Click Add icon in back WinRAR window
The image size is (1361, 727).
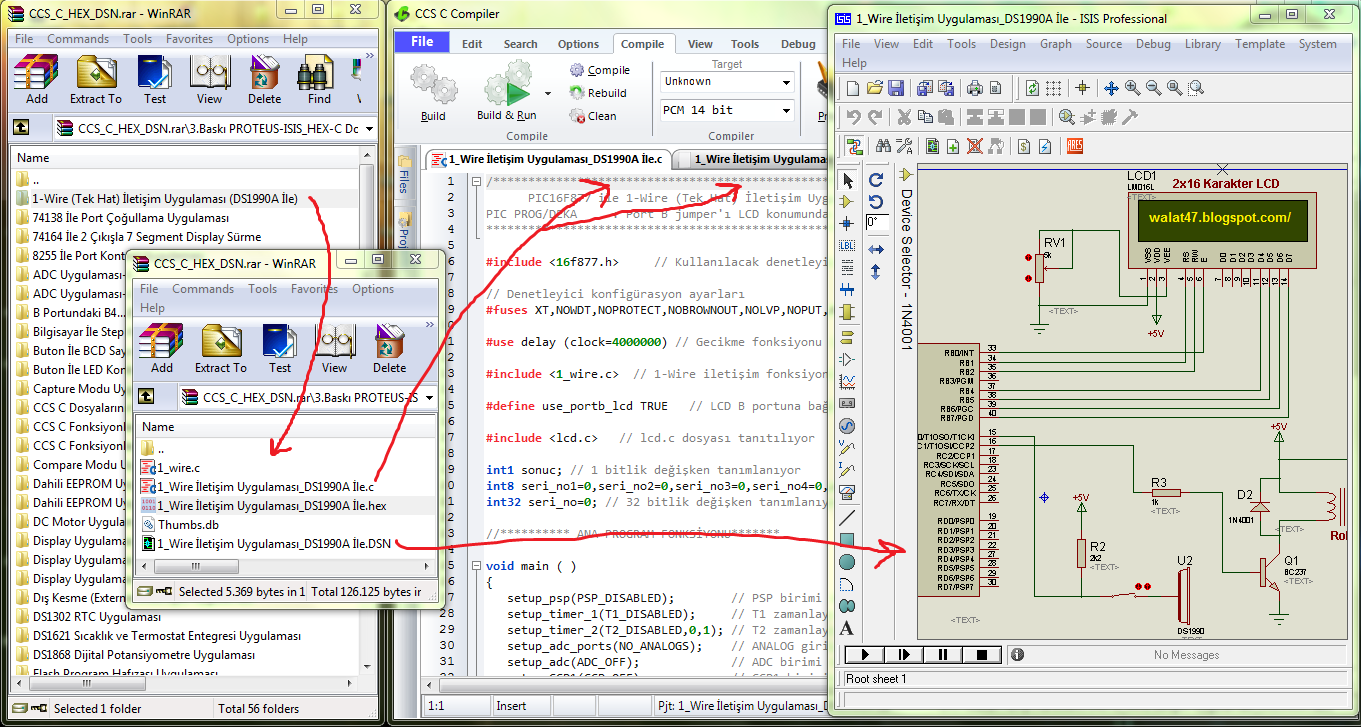pos(37,82)
